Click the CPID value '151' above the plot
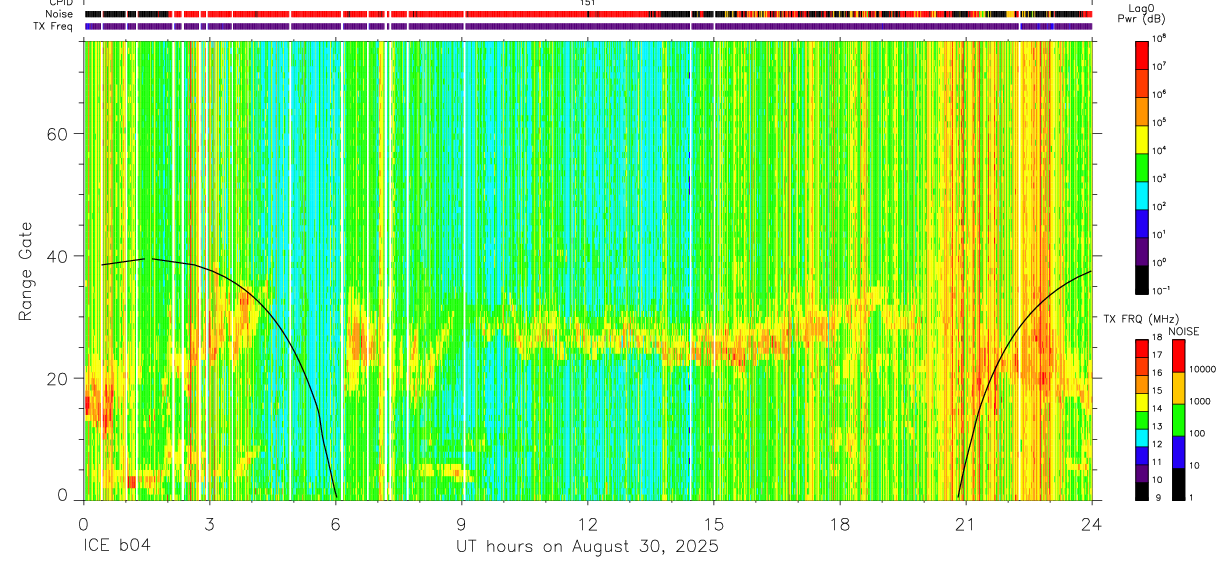1228x567 pixels. coord(588,3)
